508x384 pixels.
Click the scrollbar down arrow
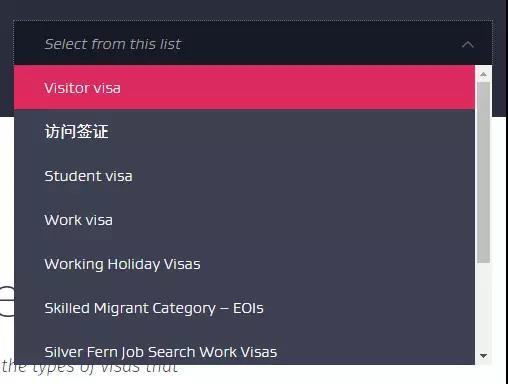tap(483, 356)
